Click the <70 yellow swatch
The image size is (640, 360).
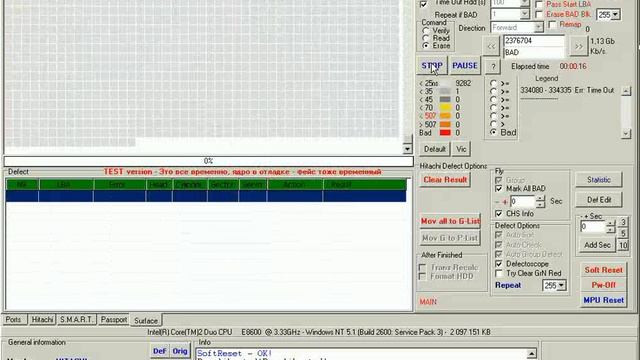click(445, 107)
